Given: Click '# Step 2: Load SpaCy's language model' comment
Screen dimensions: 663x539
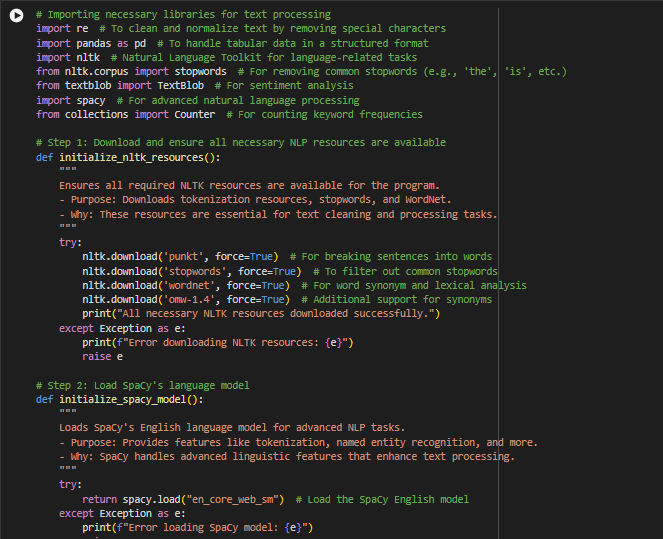Looking at the screenshot, I should click(x=143, y=386).
